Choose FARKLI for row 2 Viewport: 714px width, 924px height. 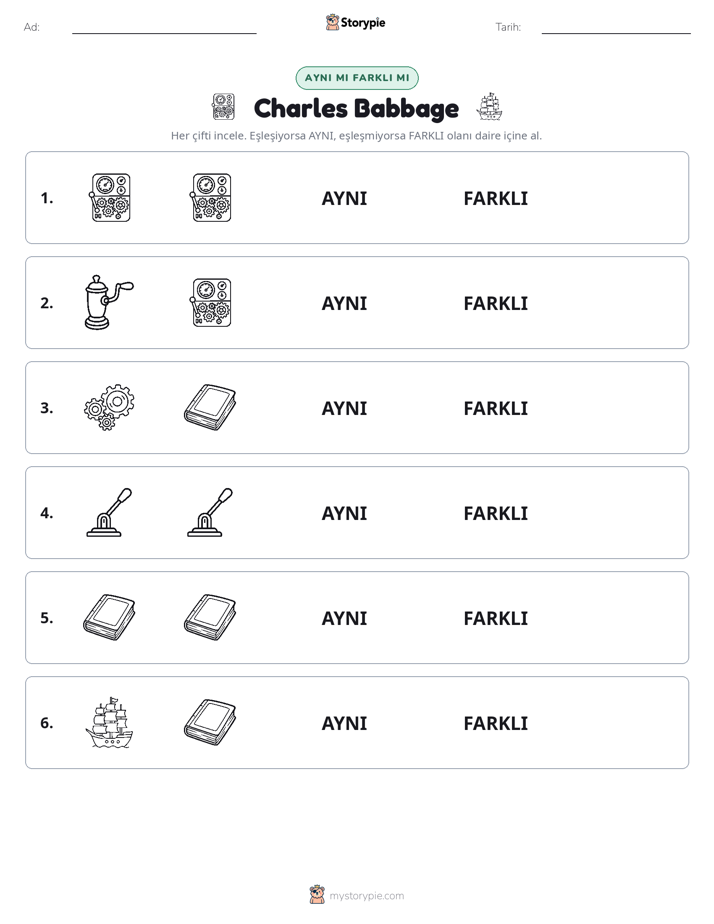495,303
